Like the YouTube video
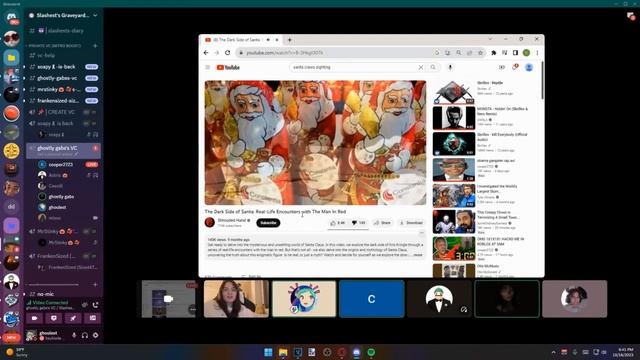The height and width of the screenshot is (360, 640). (x=337, y=223)
